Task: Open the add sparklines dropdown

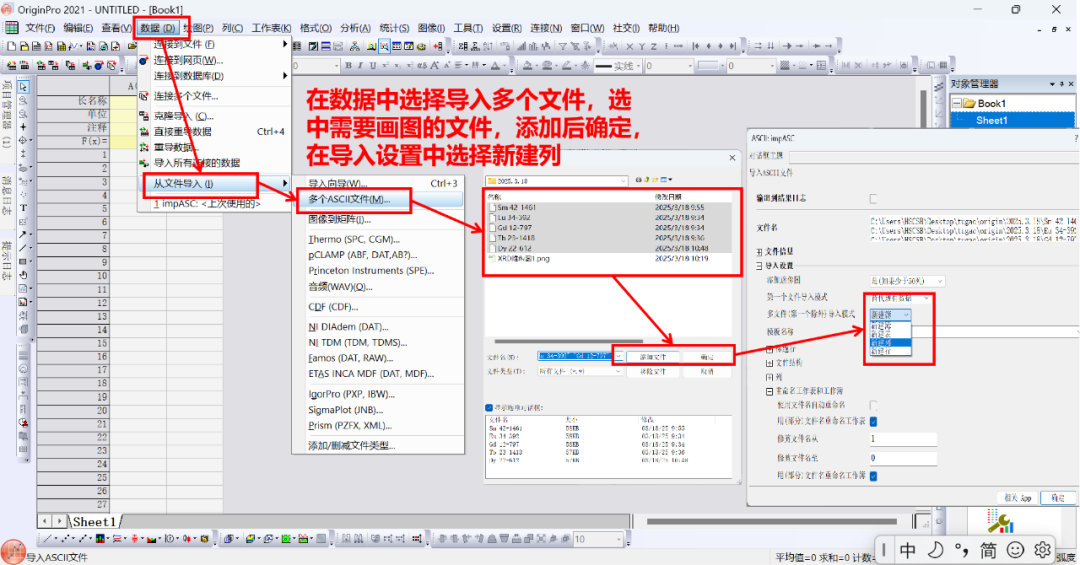Action: click(x=906, y=281)
